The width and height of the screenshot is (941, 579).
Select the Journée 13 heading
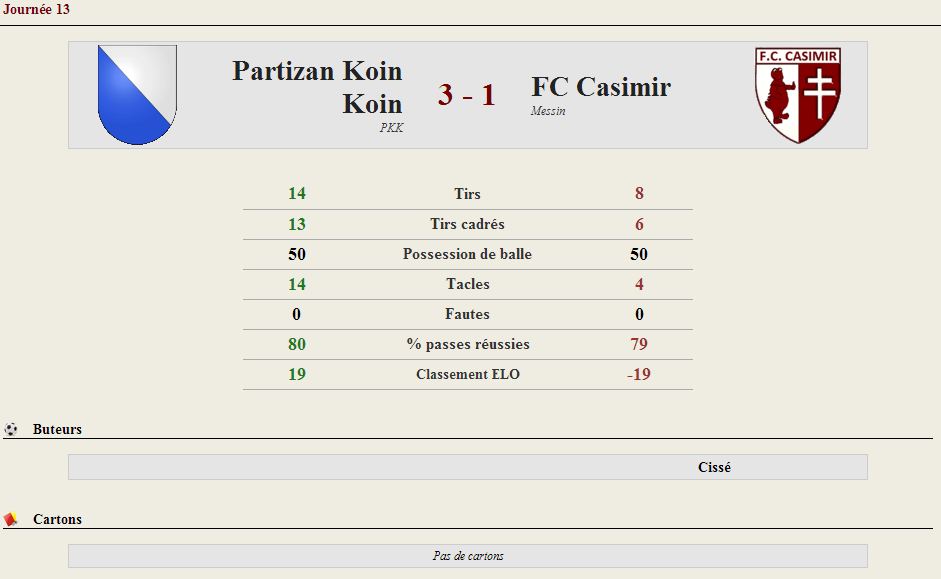[36, 9]
